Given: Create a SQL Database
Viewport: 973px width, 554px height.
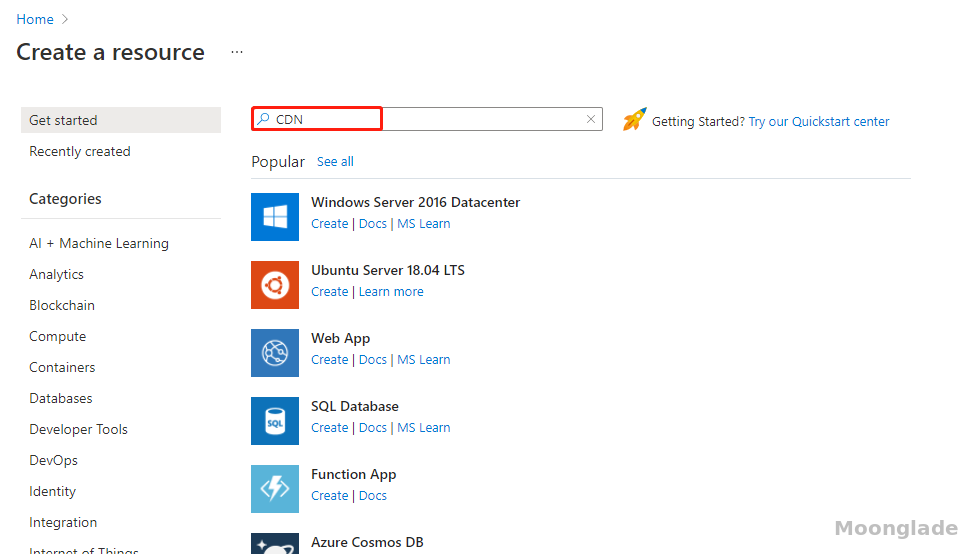Looking at the screenshot, I should pyautogui.click(x=330, y=428).
